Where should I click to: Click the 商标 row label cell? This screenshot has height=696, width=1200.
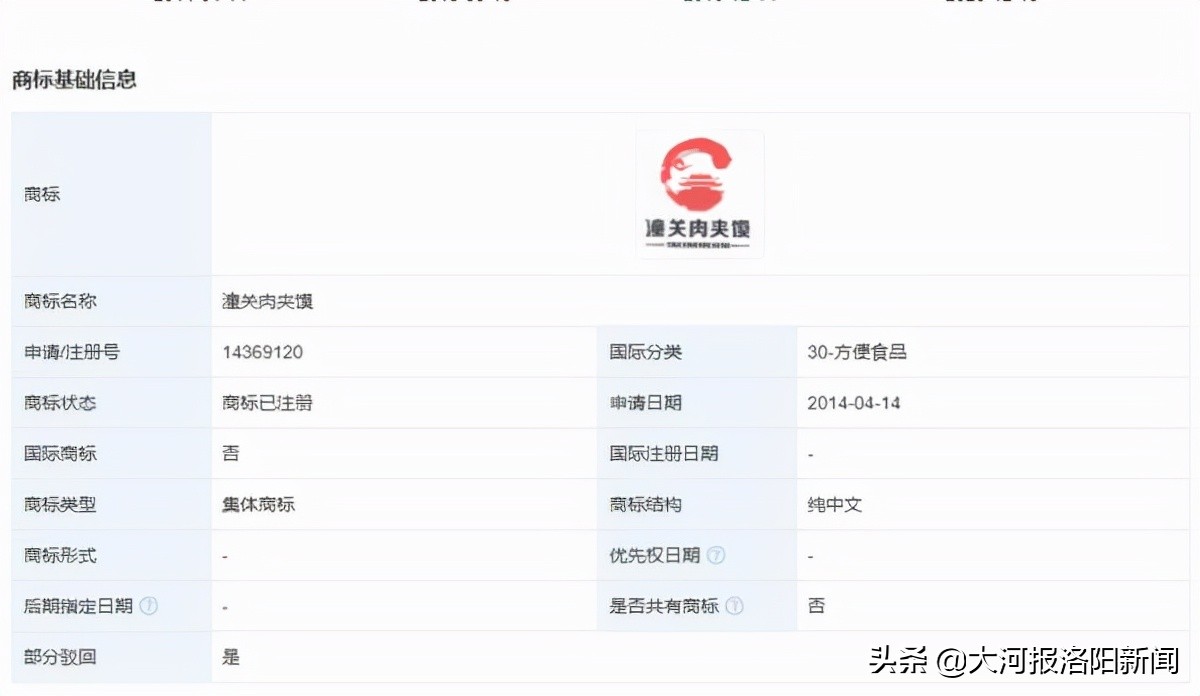(x=111, y=194)
